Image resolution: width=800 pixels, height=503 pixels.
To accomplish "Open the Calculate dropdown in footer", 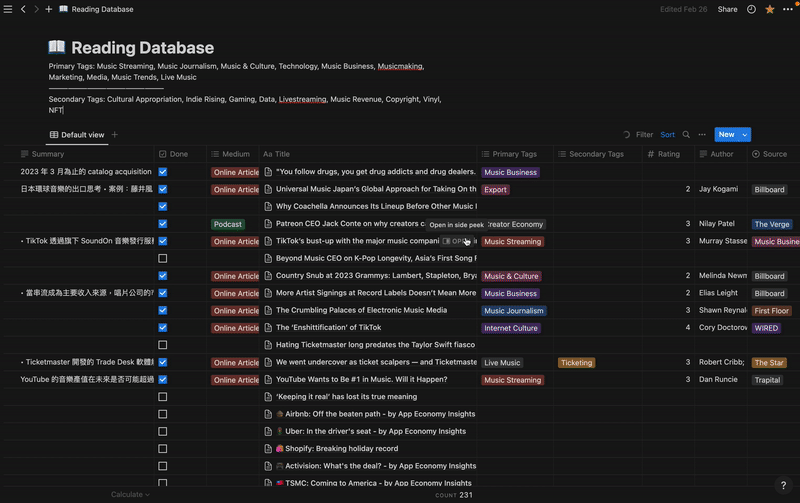I will click(x=130, y=494).
